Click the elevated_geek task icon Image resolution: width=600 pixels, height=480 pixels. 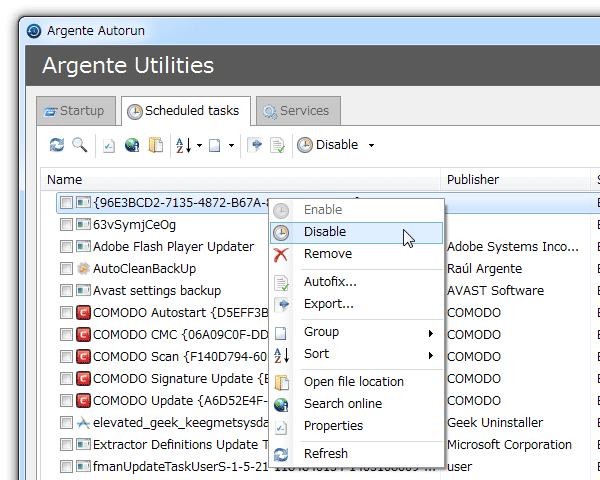[83, 423]
